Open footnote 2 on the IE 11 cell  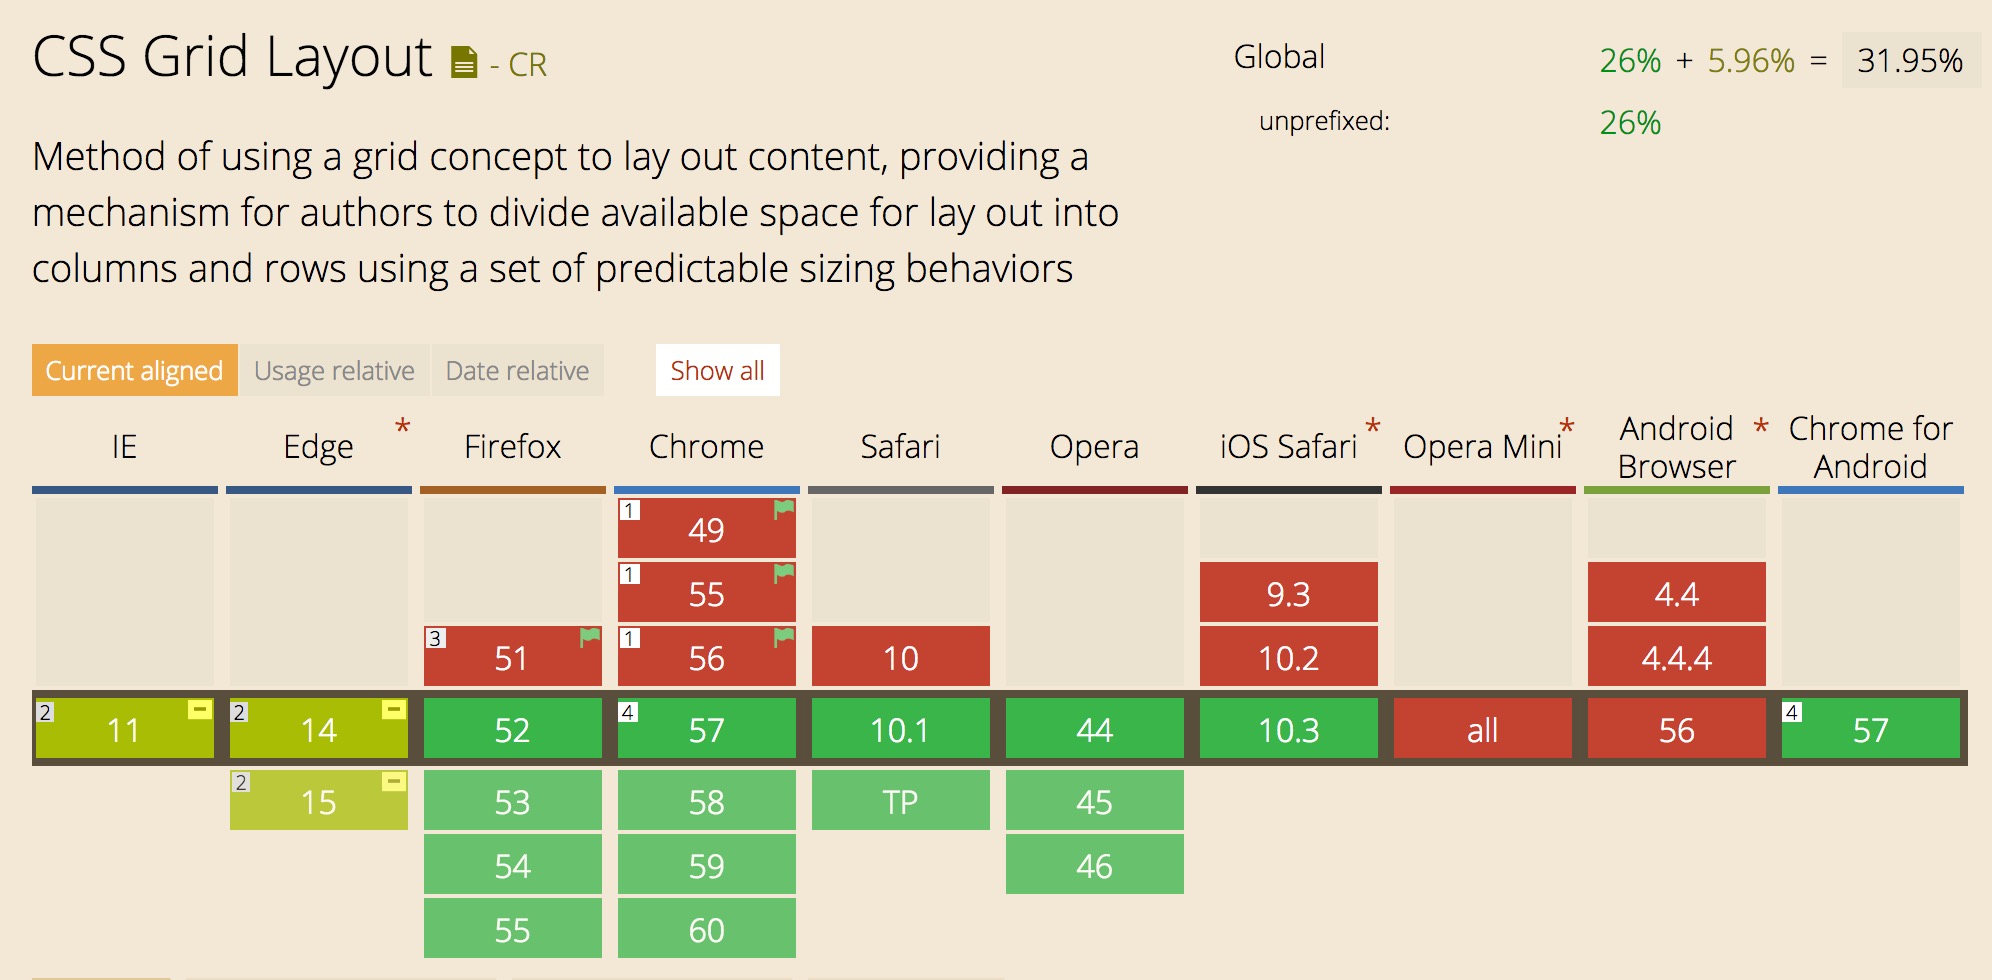[x=44, y=711]
